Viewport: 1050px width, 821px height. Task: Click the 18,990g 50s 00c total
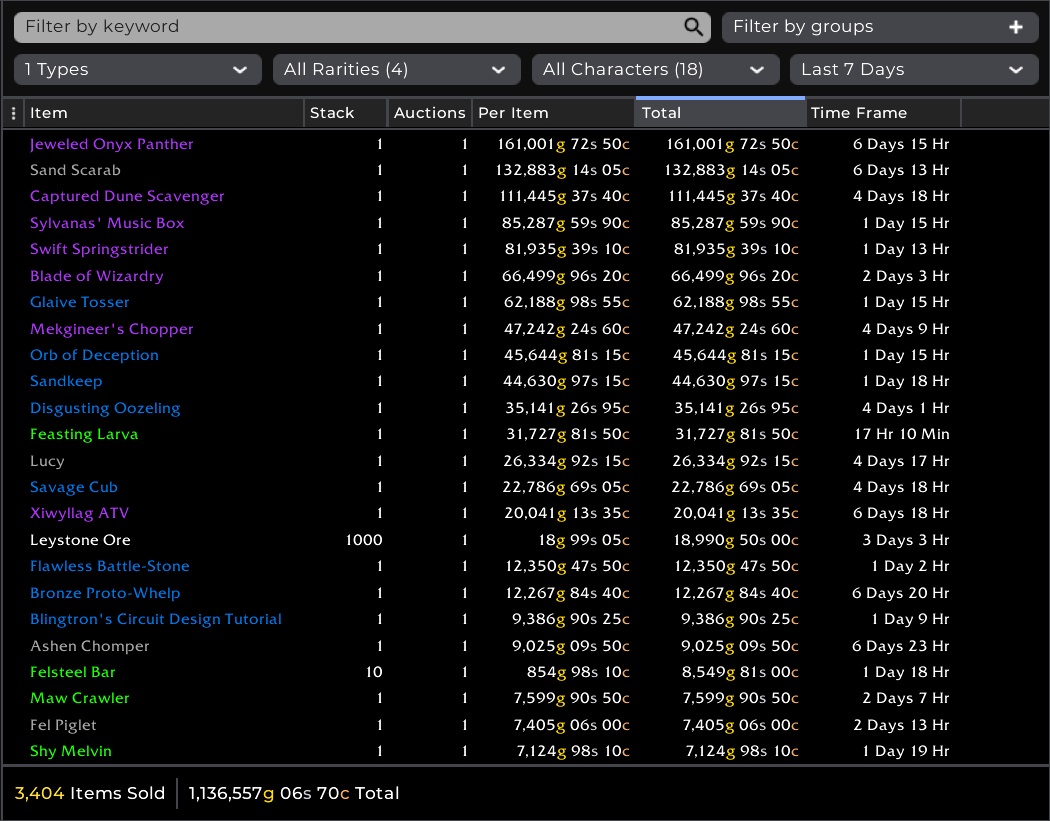click(x=736, y=540)
